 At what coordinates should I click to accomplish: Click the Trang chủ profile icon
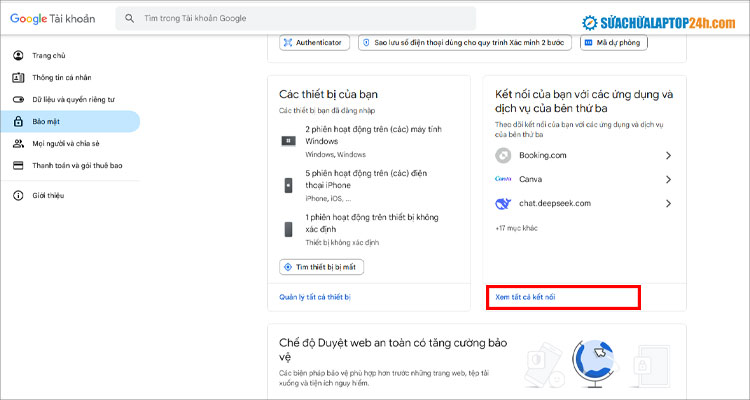pyautogui.click(x=18, y=56)
